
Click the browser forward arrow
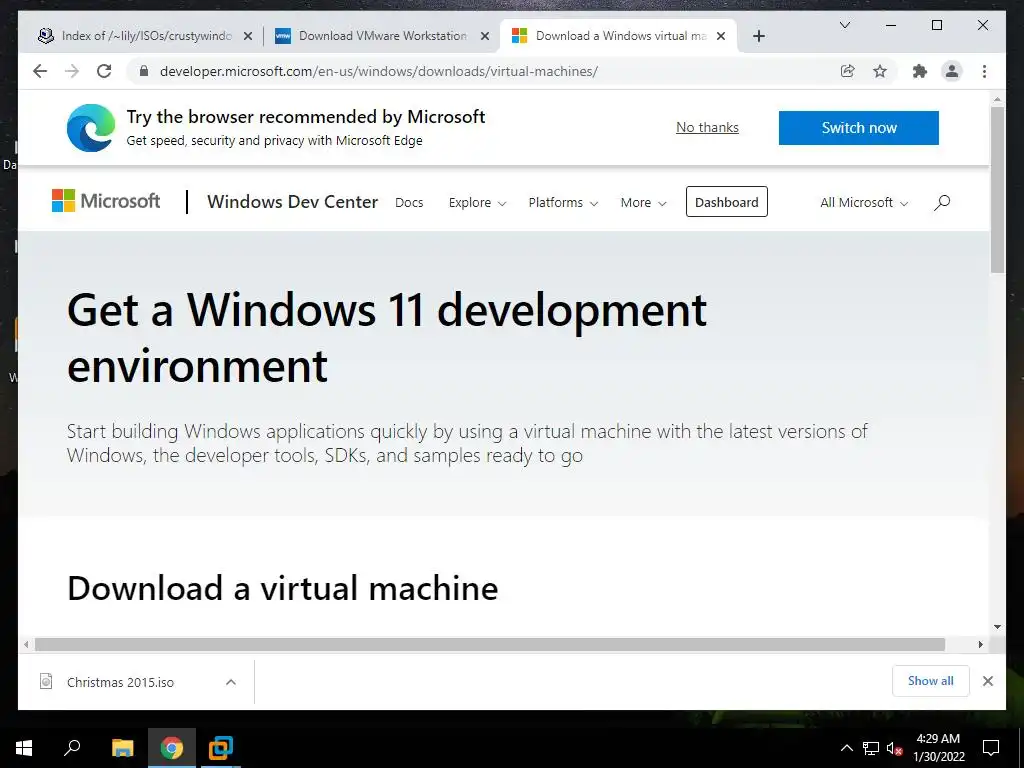click(x=72, y=71)
